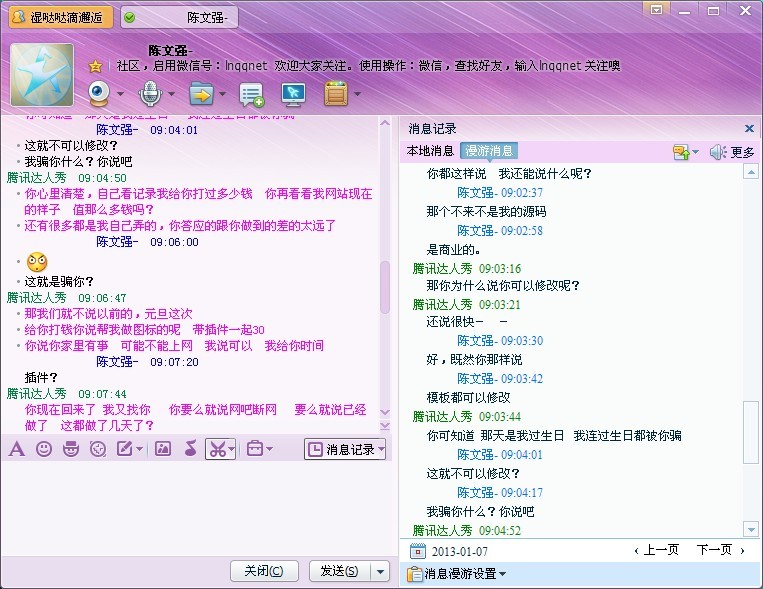This screenshot has width=763, height=589.
Task: Select 湿哒哒滴邂逅 chat tab
Action: pos(61,18)
